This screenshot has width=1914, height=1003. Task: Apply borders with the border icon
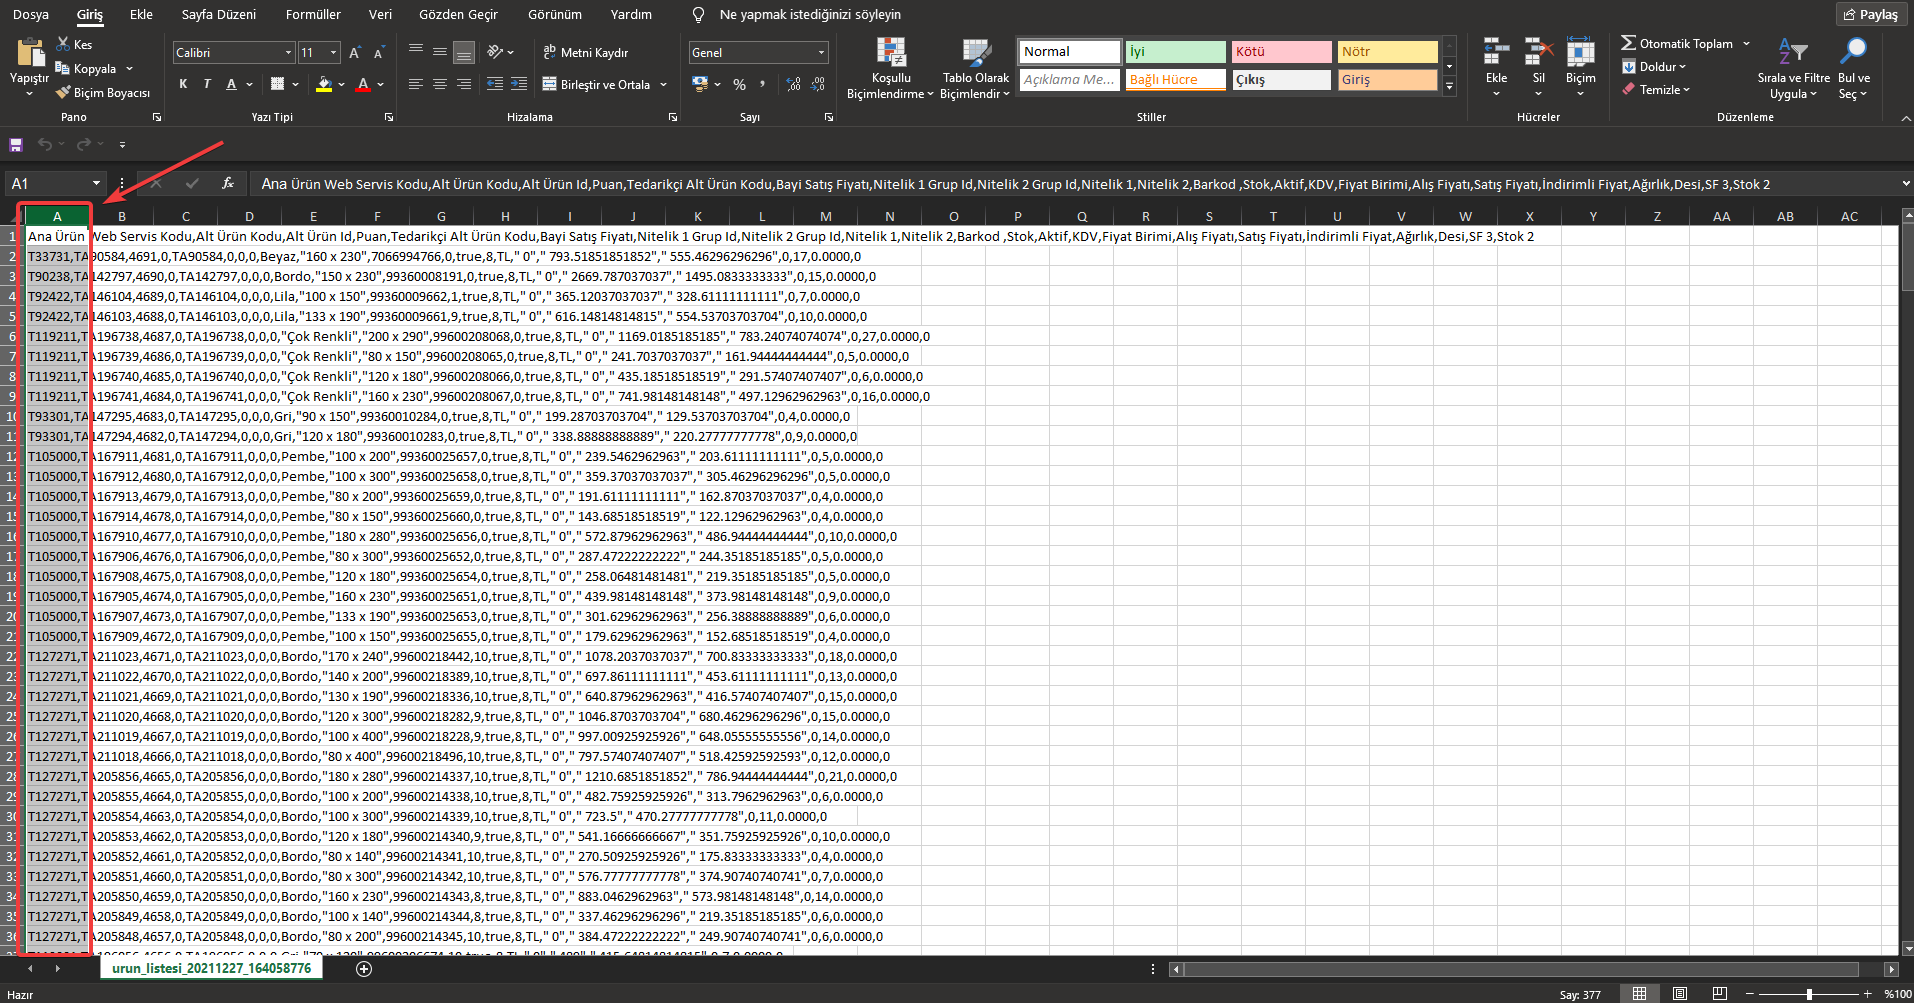[x=278, y=84]
